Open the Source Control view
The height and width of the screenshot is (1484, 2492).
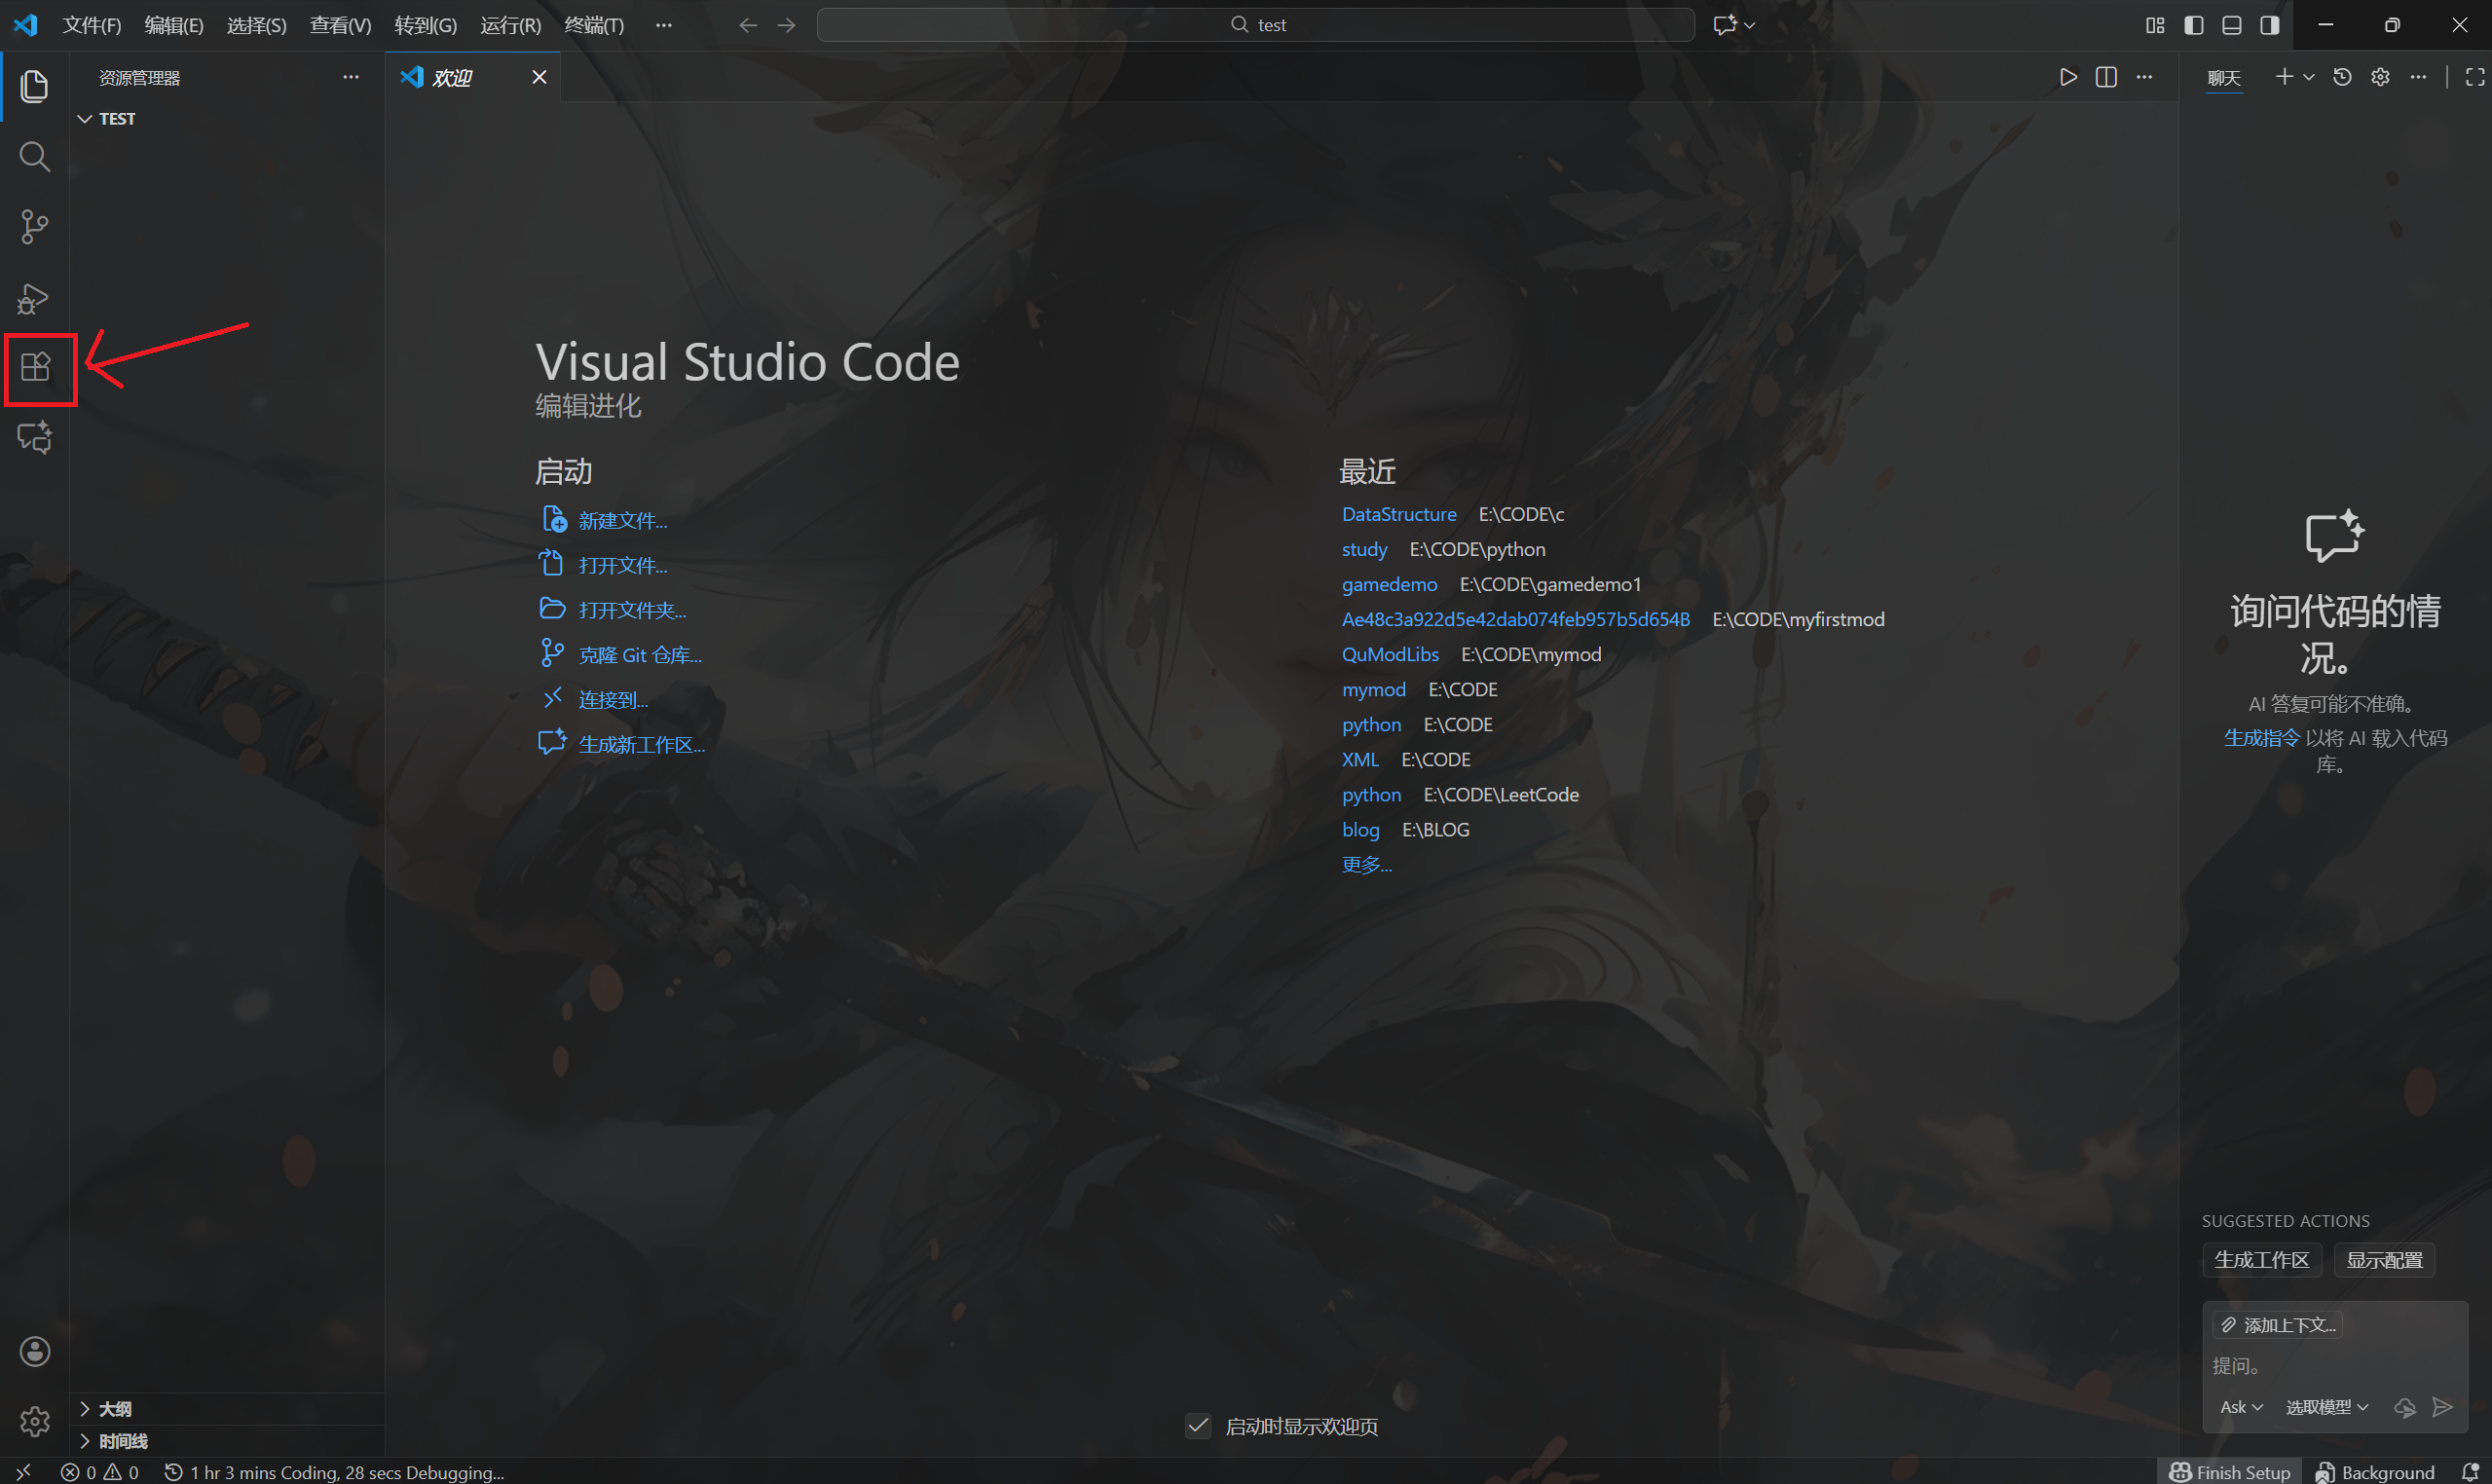coord(34,227)
